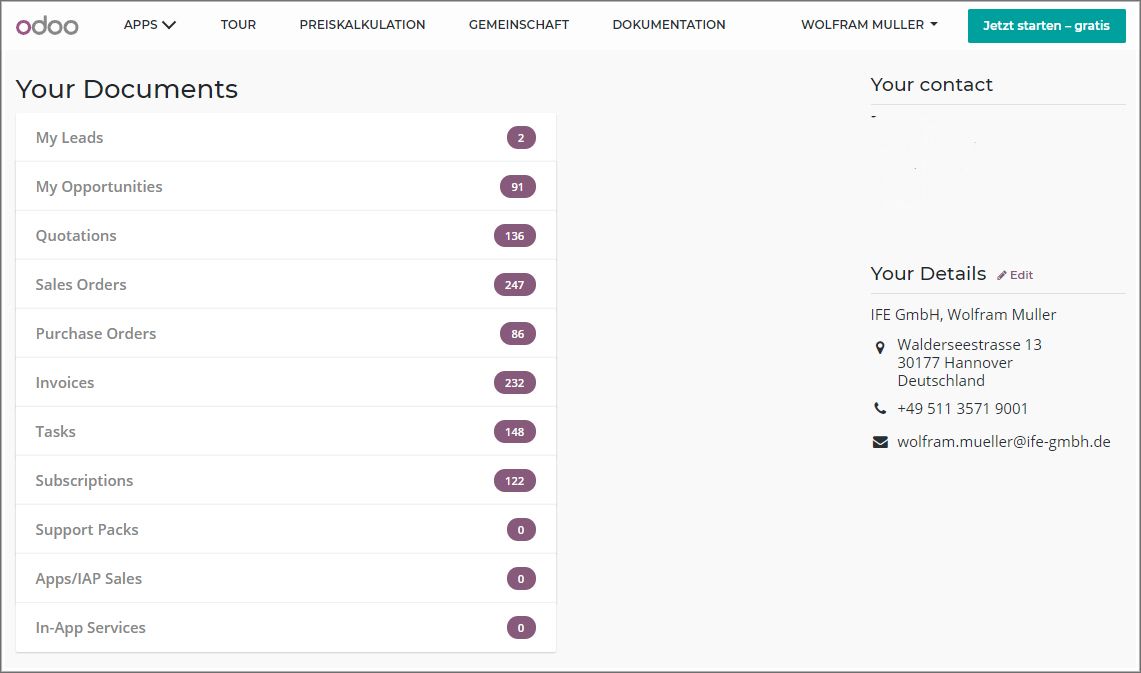Open the Wolfram Muller user dropdown
The image size is (1141, 673).
(x=869, y=25)
